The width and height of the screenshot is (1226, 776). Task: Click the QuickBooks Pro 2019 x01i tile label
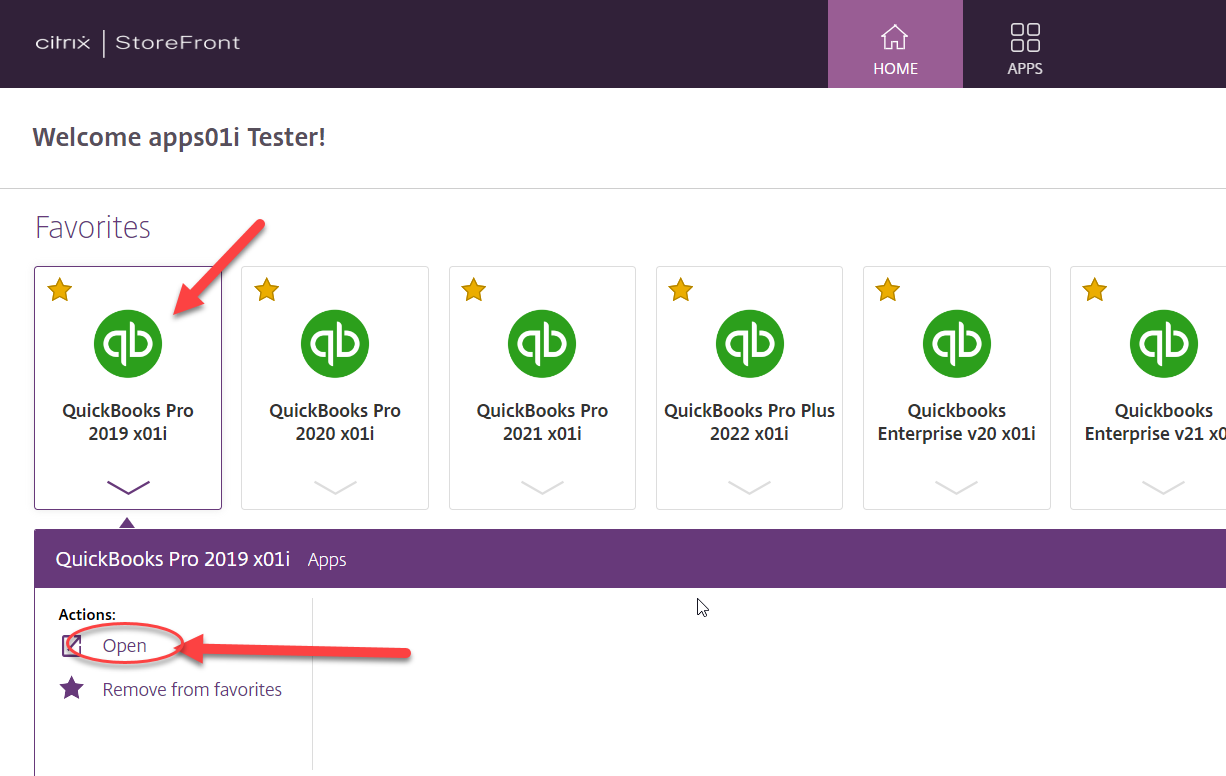click(x=128, y=422)
